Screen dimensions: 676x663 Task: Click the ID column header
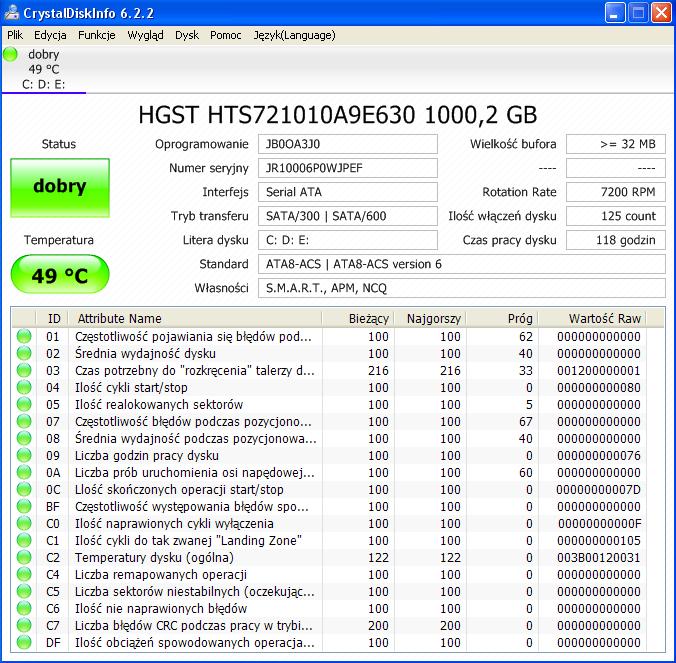click(x=52, y=319)
